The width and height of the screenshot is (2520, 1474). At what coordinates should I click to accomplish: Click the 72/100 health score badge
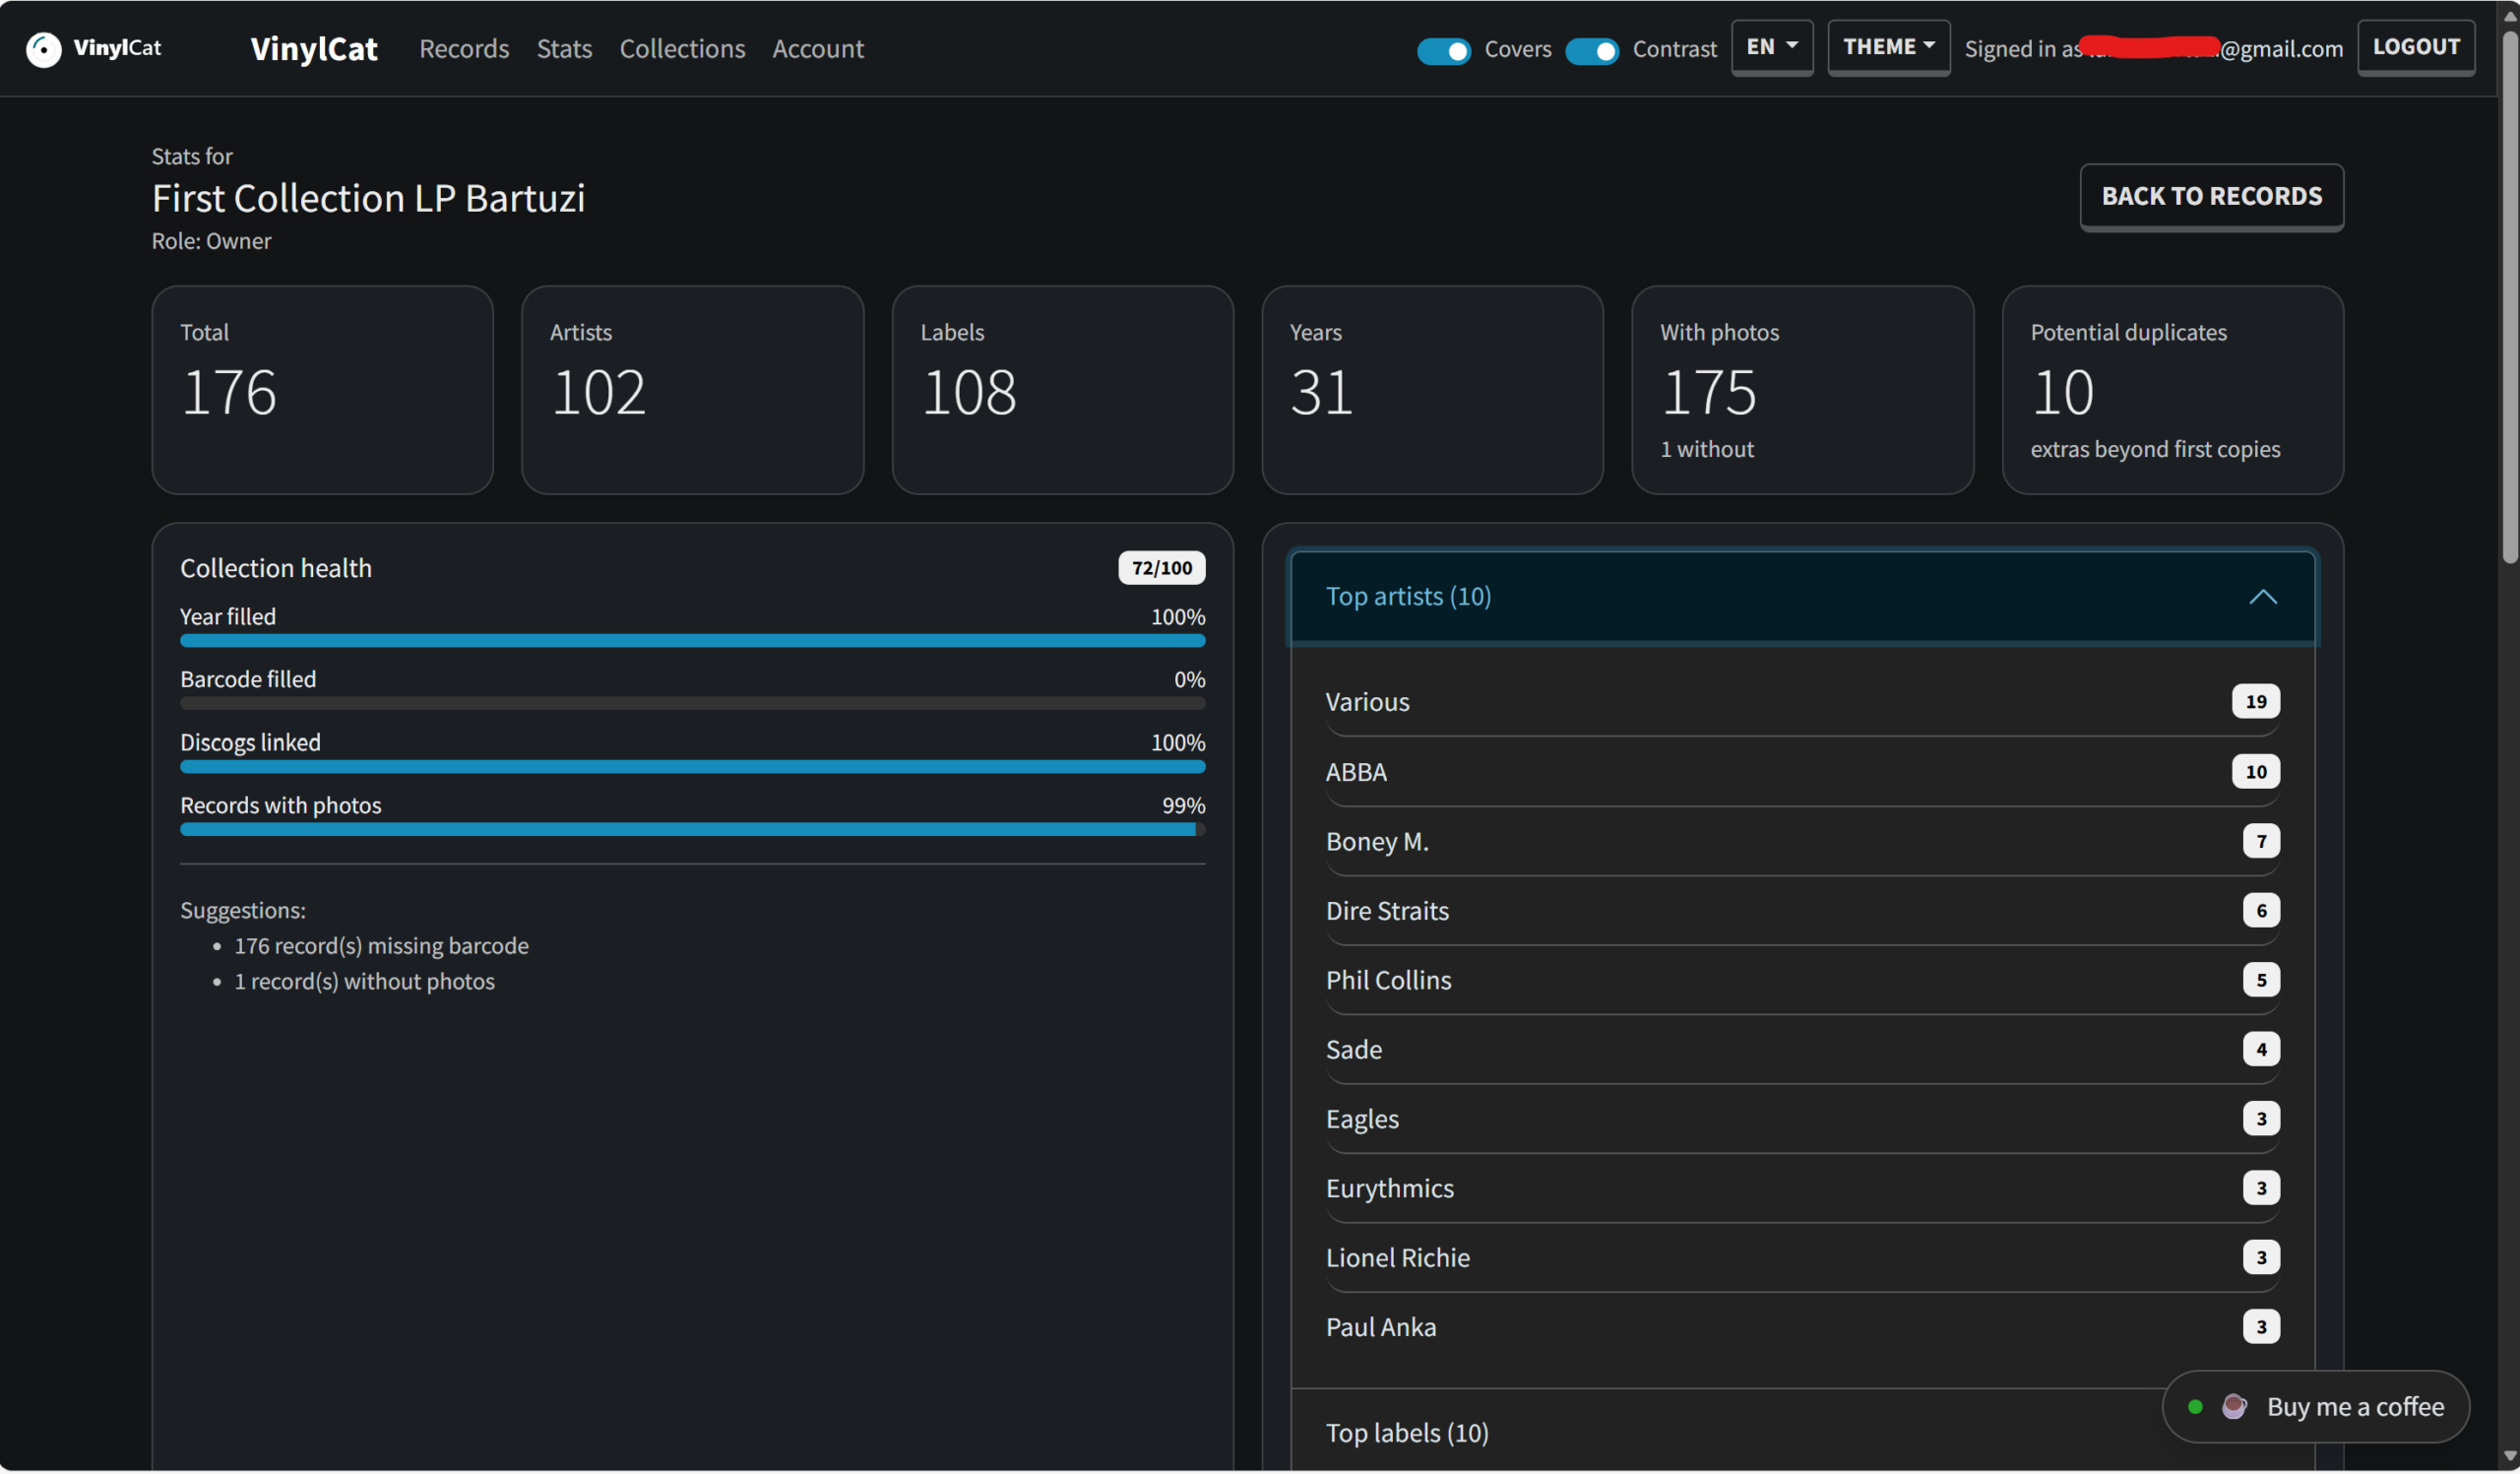[1161, 568]
